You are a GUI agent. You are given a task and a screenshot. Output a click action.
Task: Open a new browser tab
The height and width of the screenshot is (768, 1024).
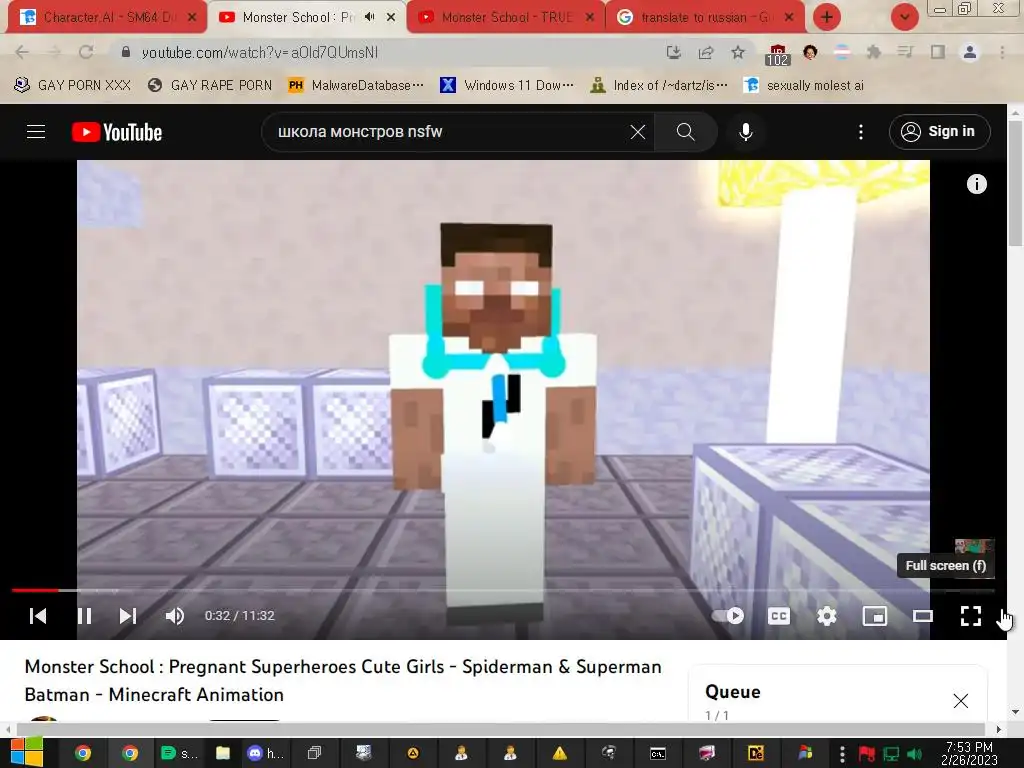(827, 17)
